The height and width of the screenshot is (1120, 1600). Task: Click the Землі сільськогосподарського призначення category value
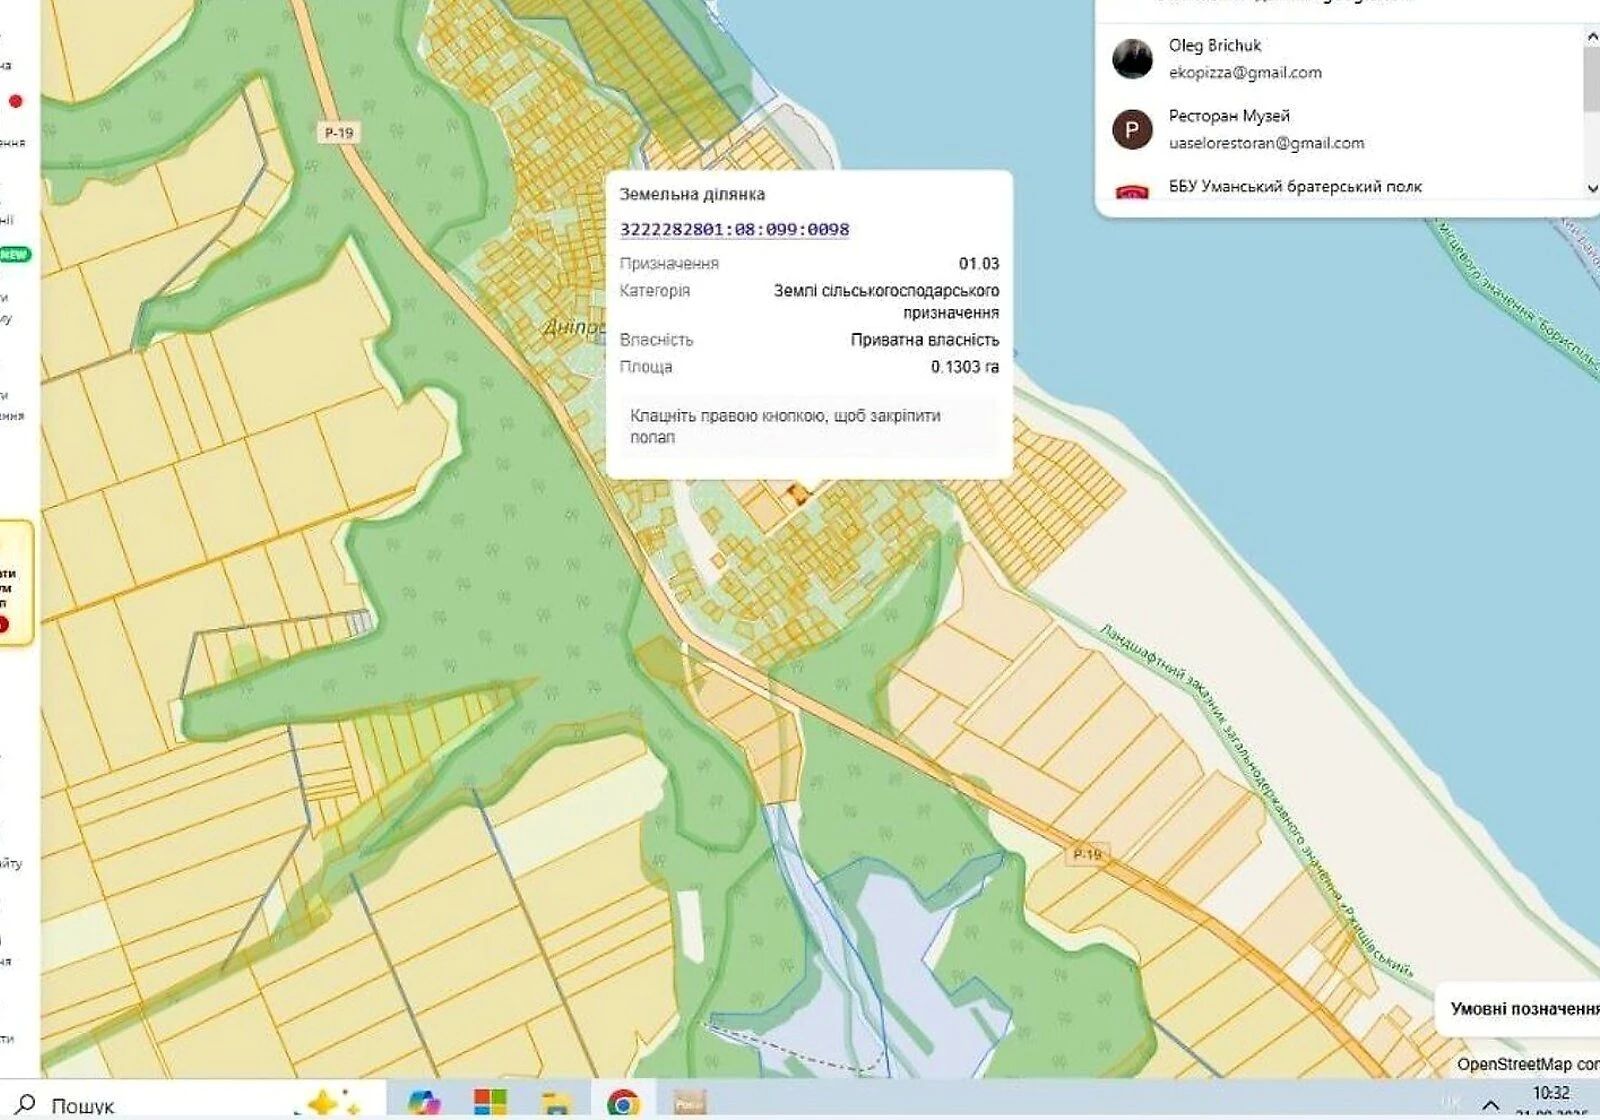[886, 301]
